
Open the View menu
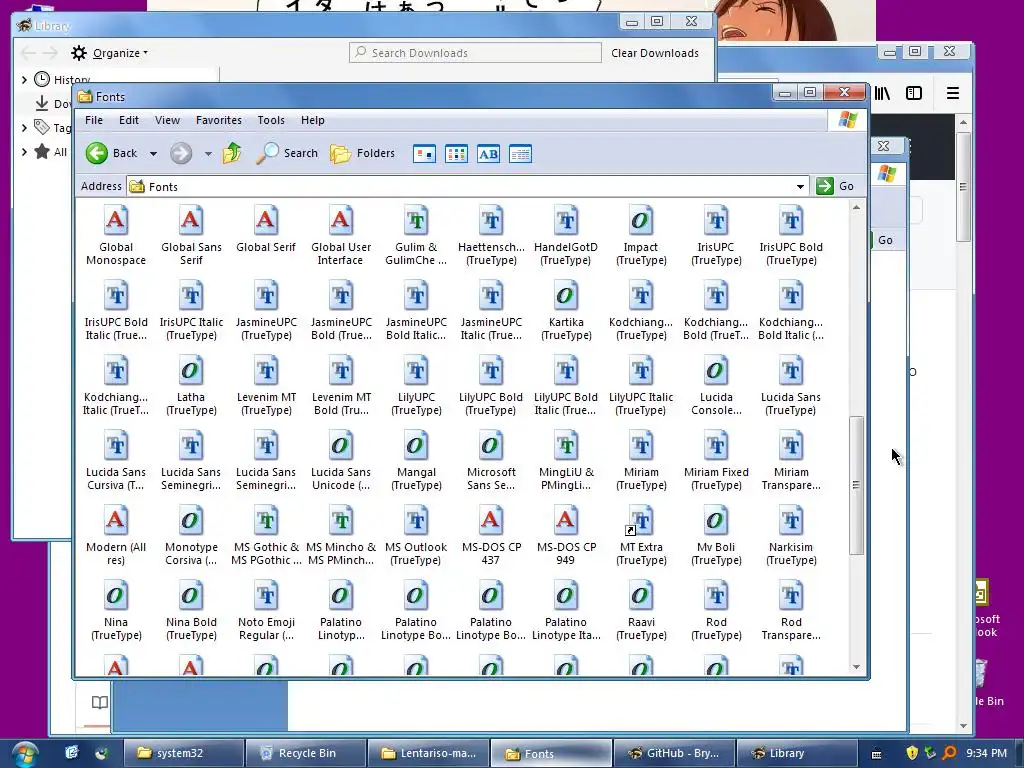(x=167, y=120)
